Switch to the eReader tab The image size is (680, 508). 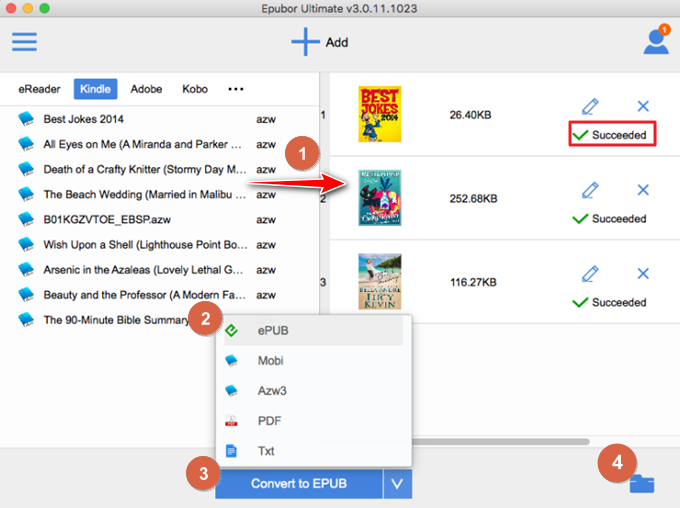[39, 89]
